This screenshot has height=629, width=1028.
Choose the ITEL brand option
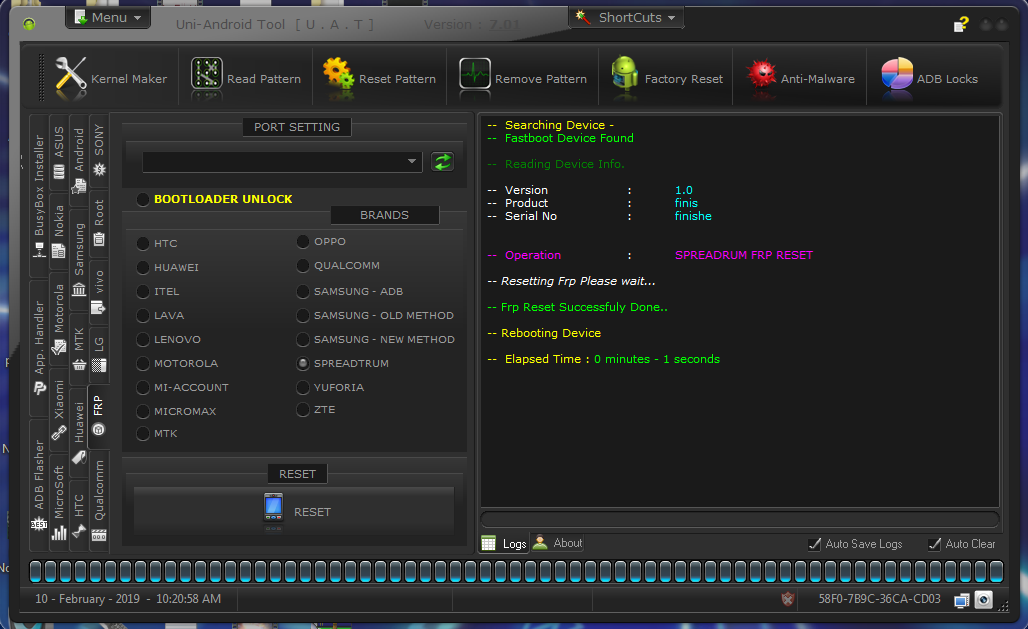[x=158, y=291]
